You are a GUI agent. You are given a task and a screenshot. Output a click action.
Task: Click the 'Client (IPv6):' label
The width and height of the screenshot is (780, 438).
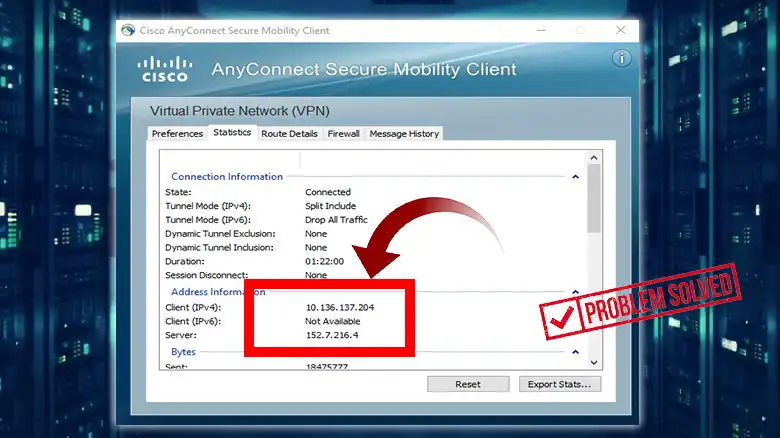tap(193, 322)
